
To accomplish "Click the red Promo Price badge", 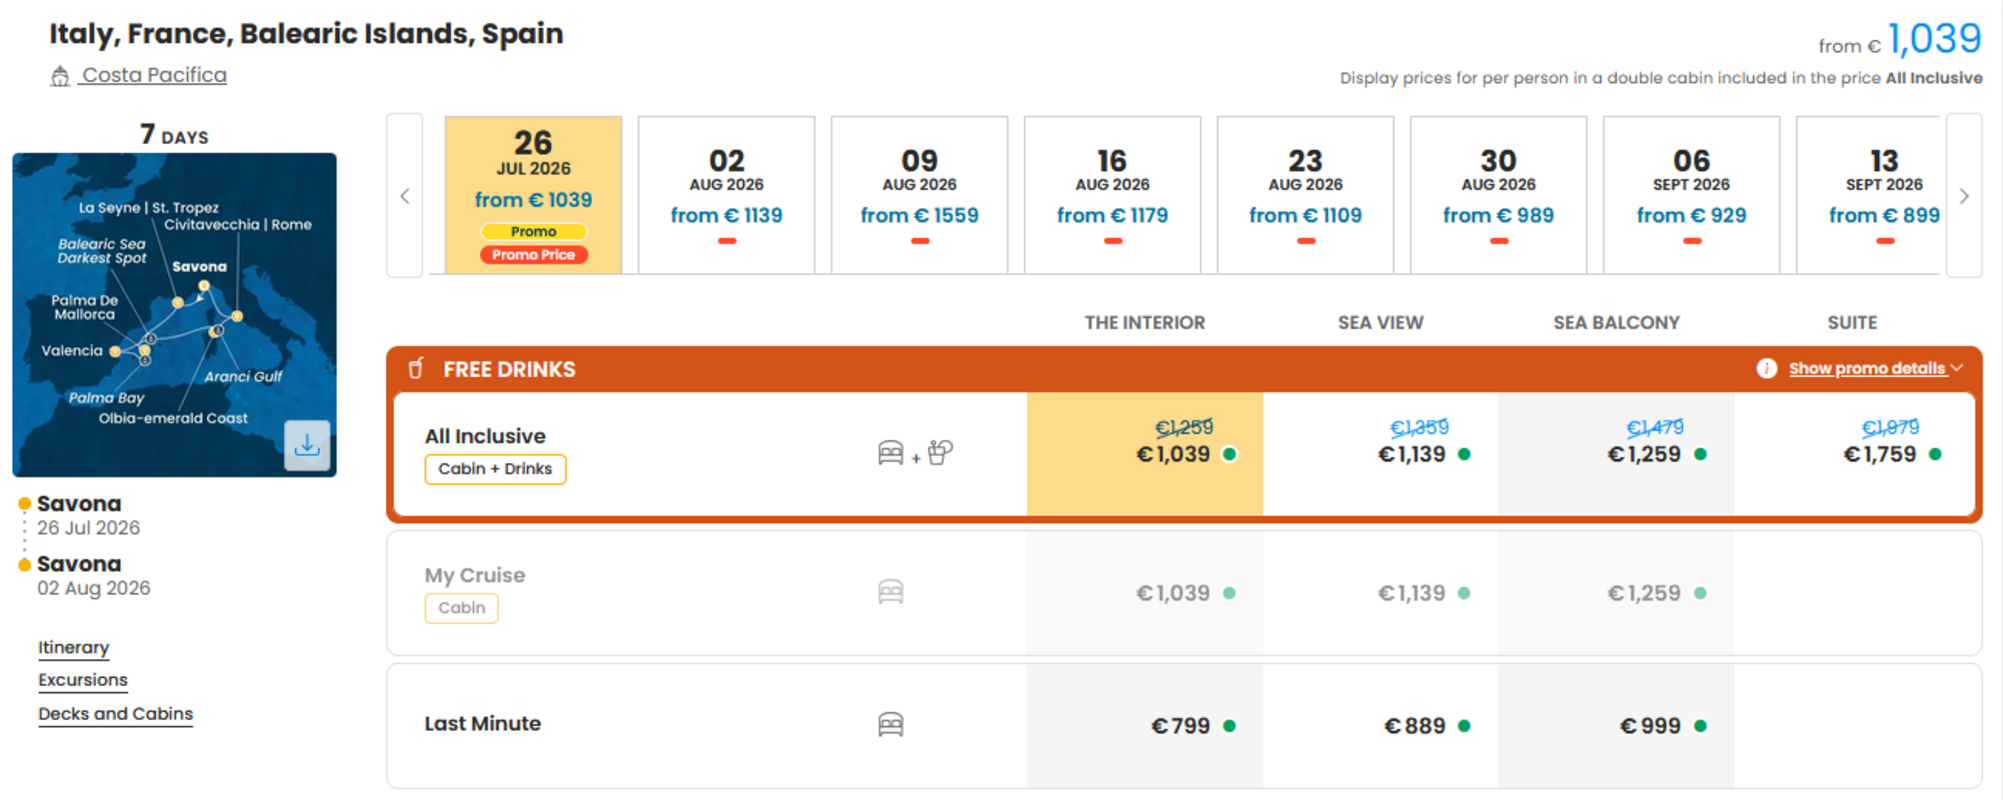I will [x=533, y=255].
